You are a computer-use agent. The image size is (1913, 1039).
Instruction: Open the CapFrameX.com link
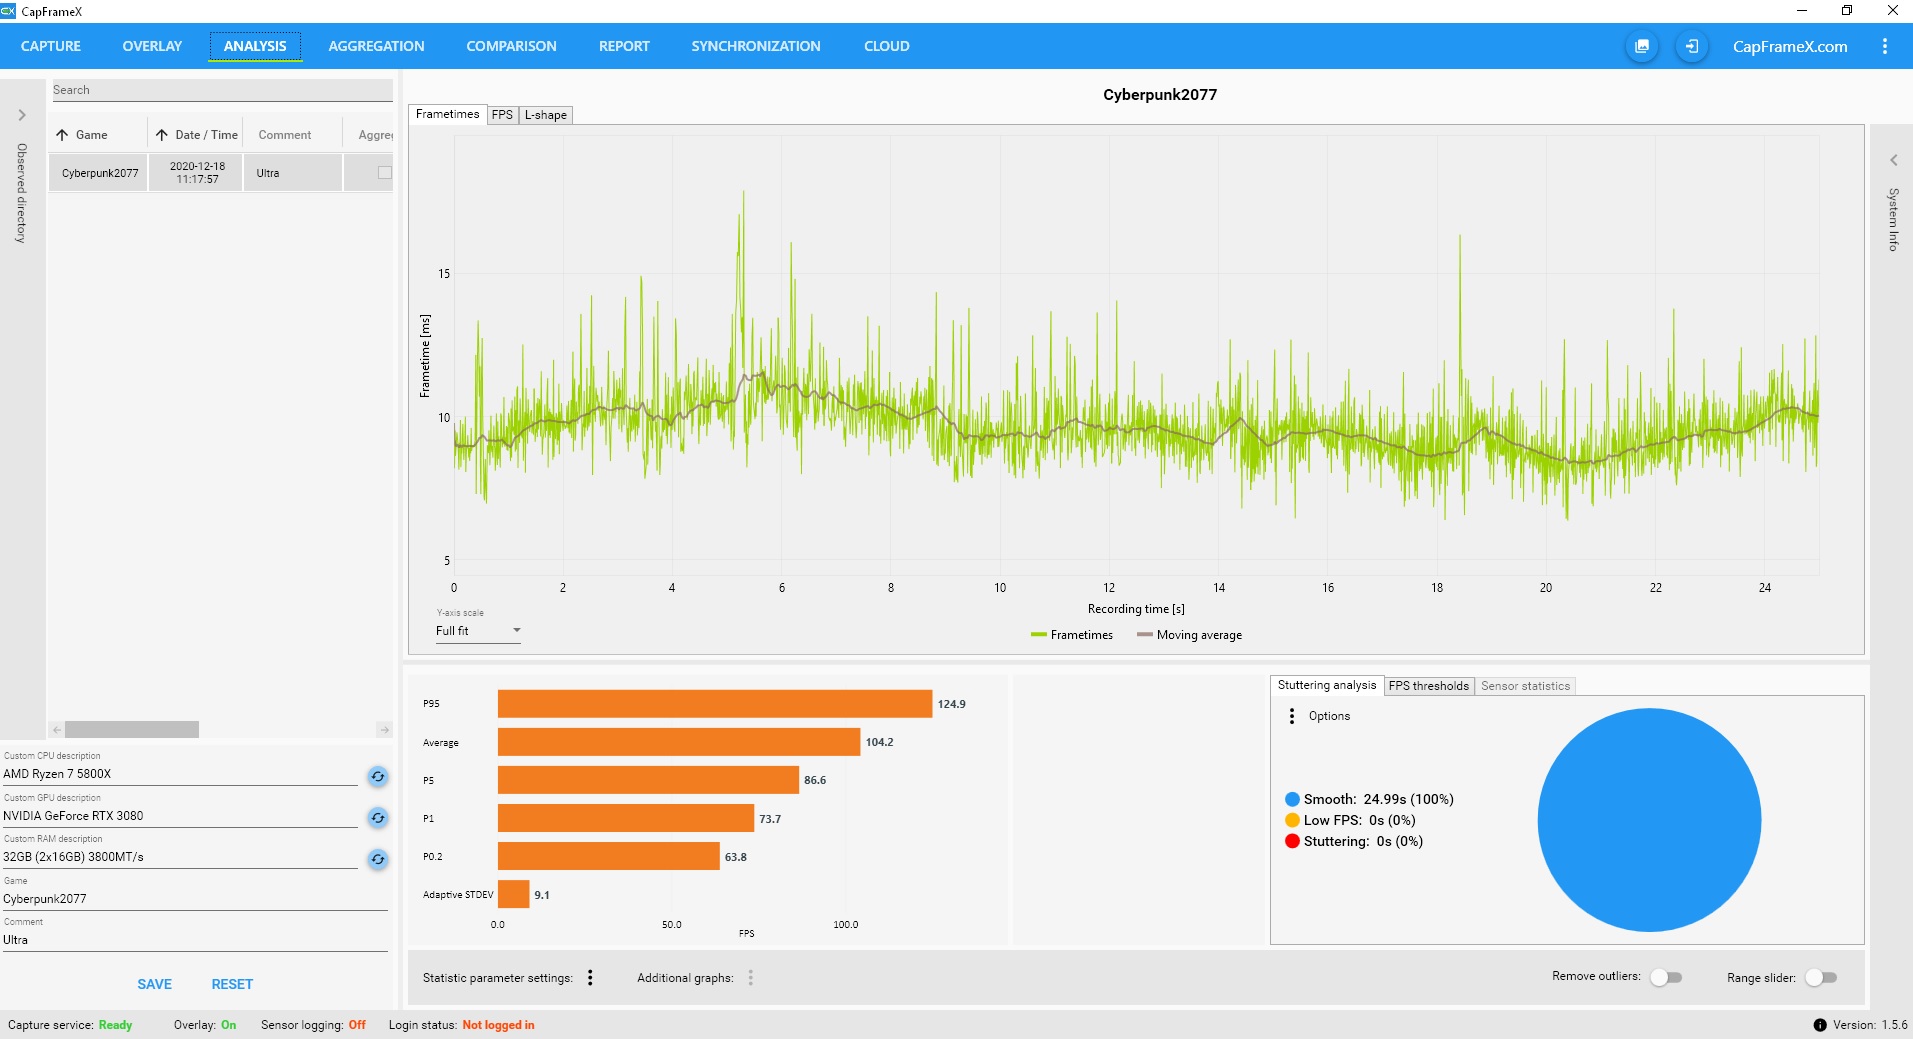click(1789, 46)
